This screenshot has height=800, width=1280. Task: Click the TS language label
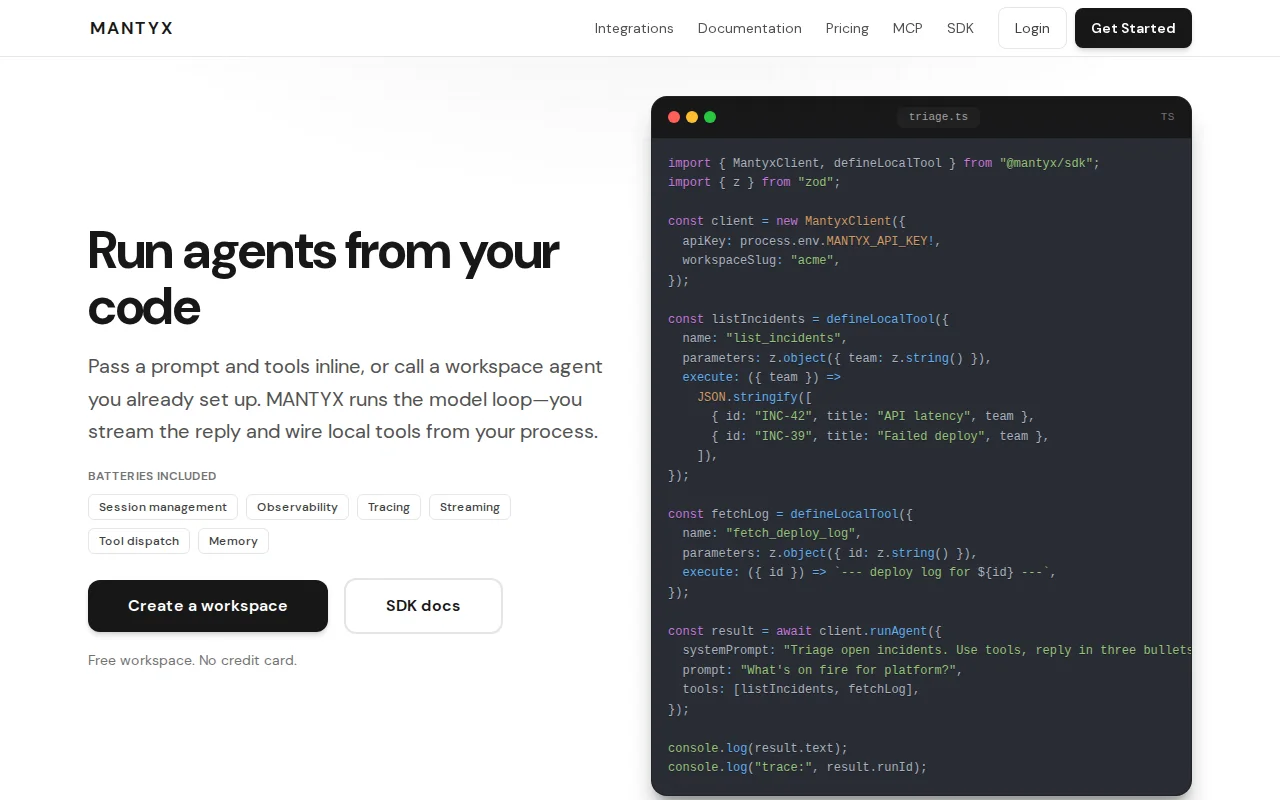pyautogui.click(x=1167, y=117)
